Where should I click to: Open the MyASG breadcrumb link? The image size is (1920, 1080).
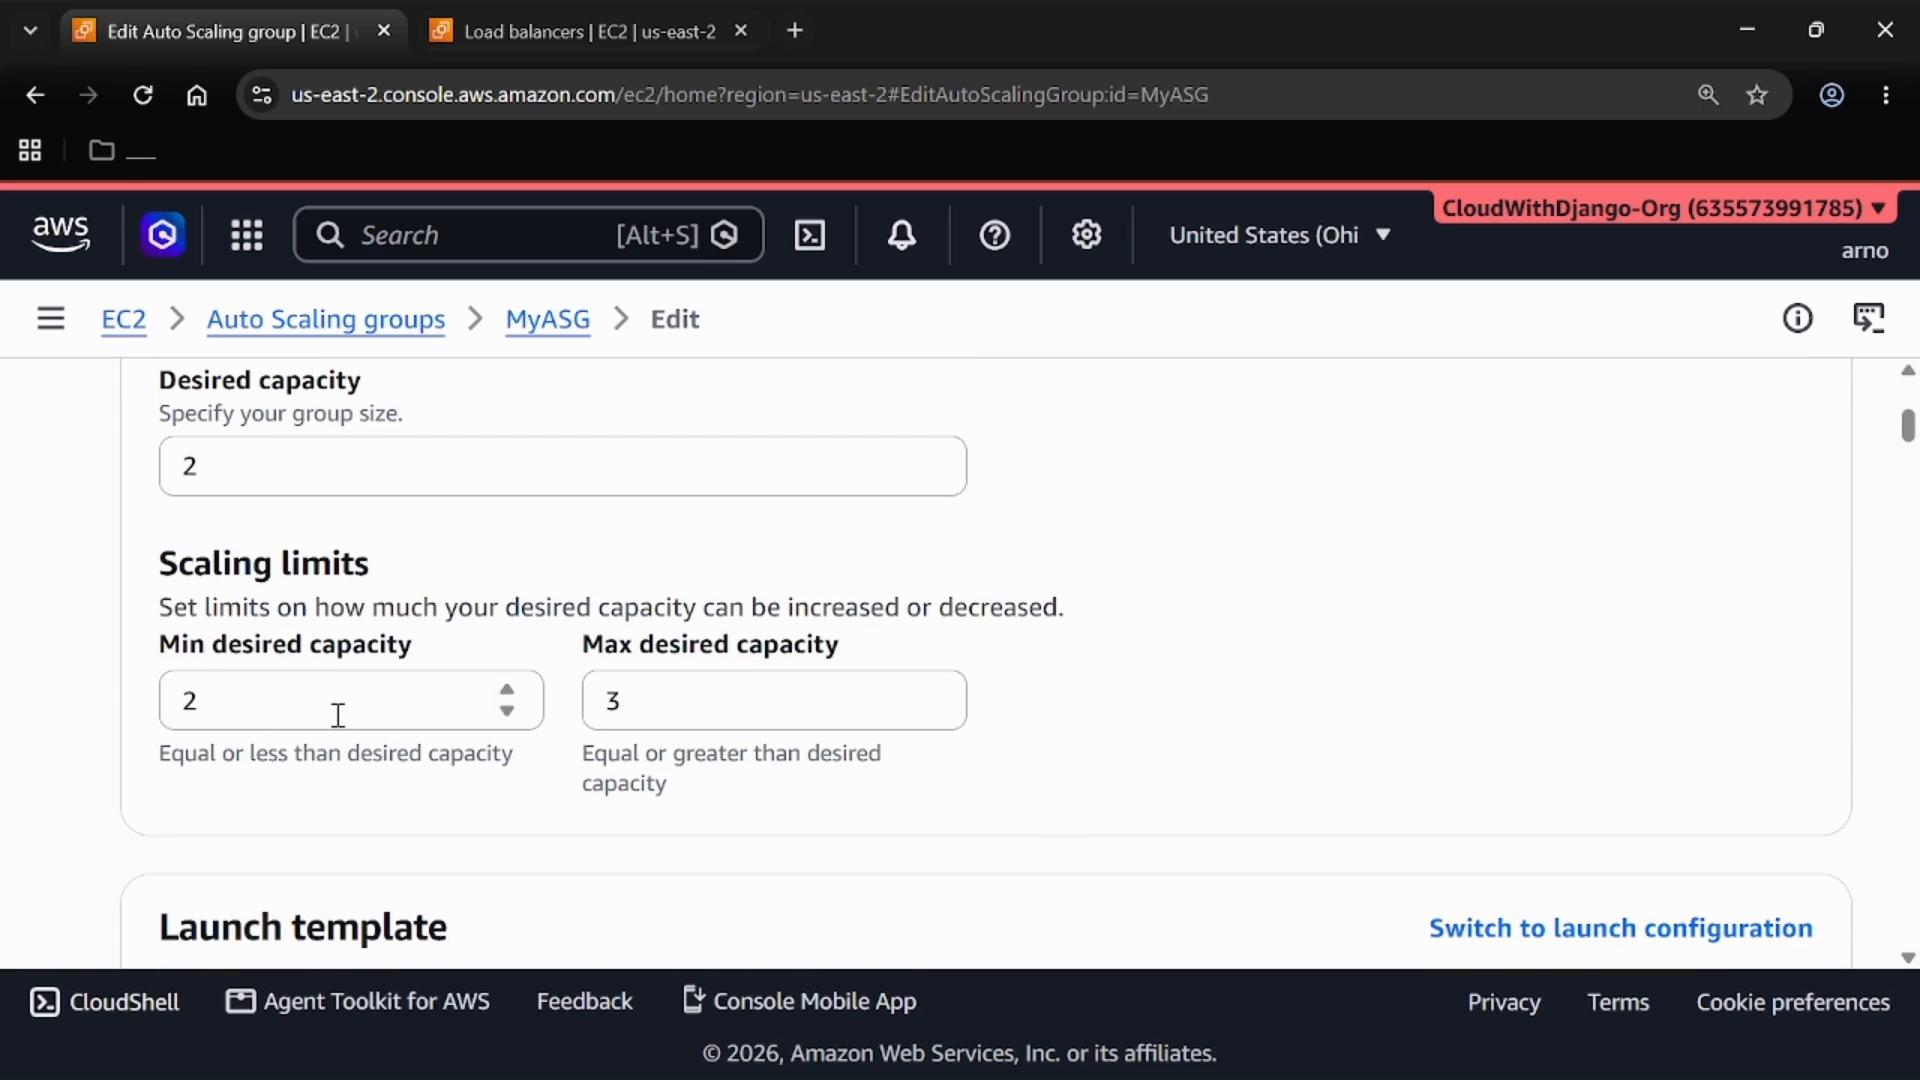548,319
